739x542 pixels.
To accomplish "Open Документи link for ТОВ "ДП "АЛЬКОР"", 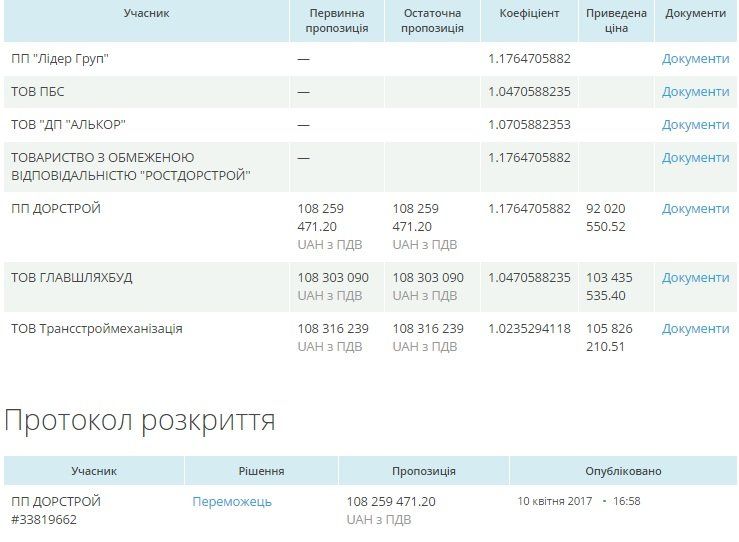I will 695,125.
